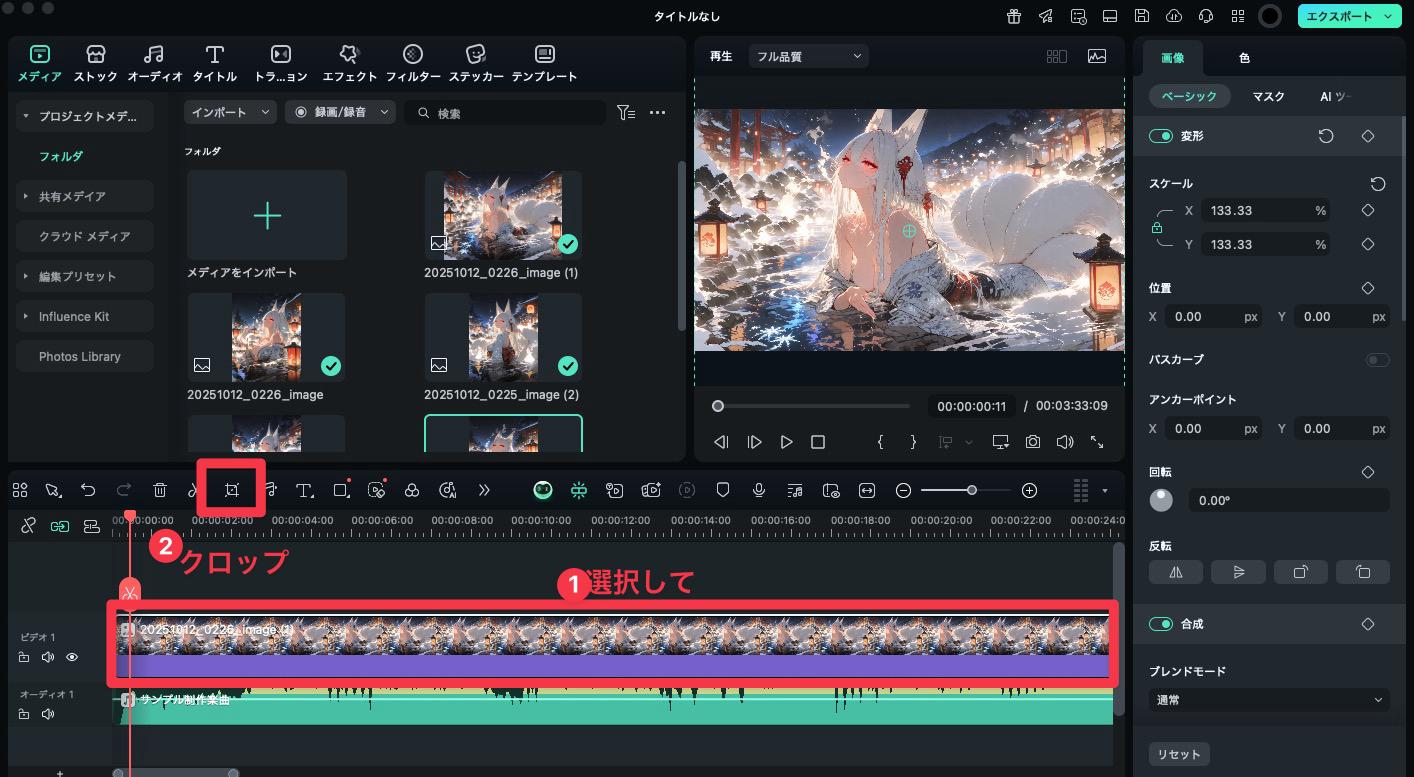Switch to the 色 (Color) tab
Screen dimensions: 1414x777
(x=1244, y=58)
